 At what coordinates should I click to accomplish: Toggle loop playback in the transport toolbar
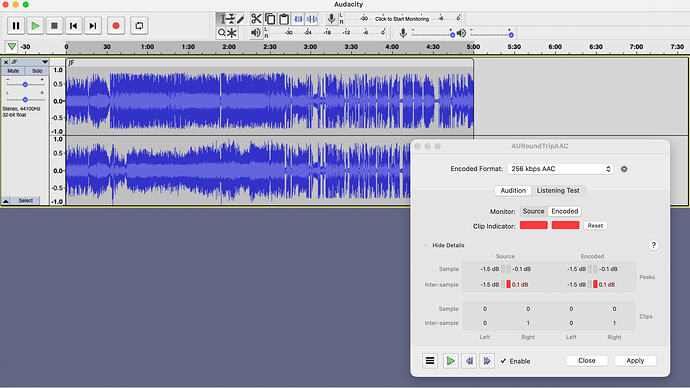pos(139,26)
